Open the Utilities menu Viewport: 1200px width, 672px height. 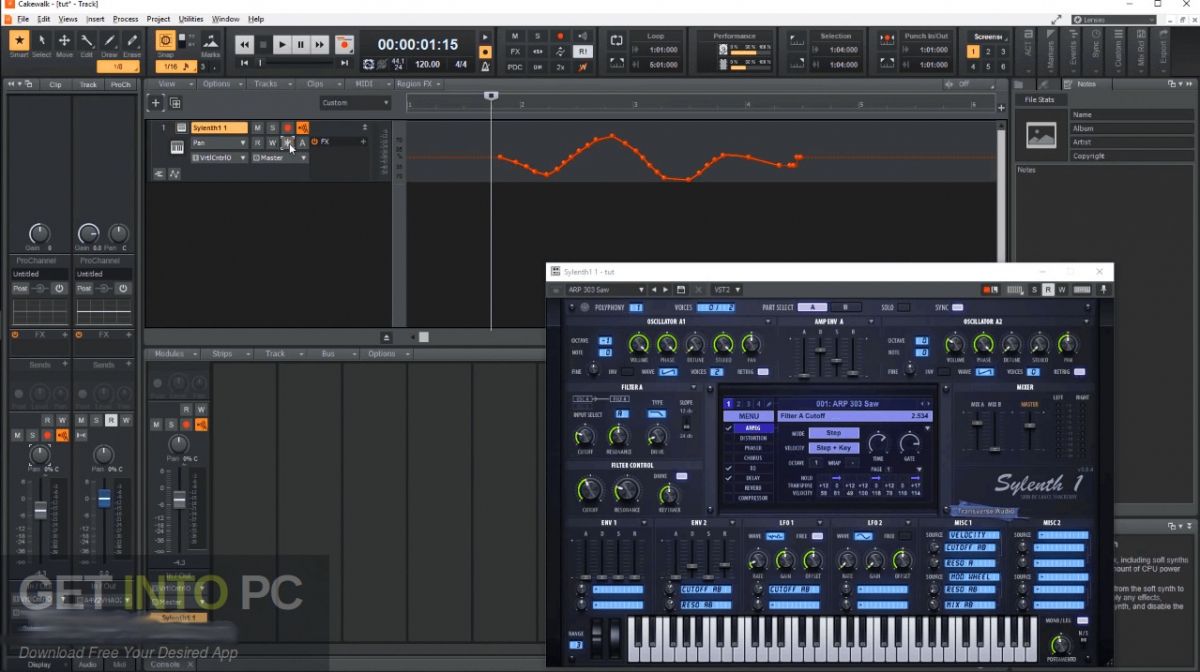tap(191, 19)
